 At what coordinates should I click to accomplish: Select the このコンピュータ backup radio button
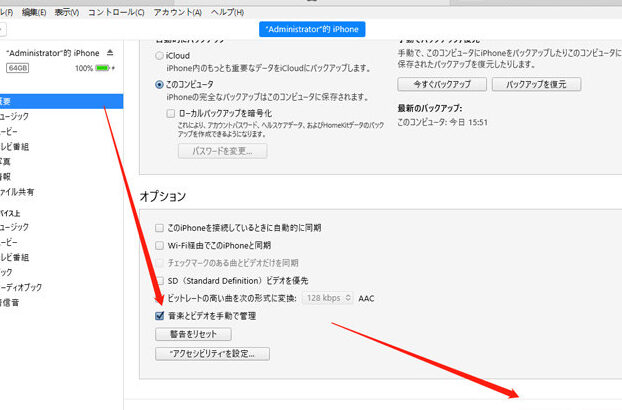pyautogui.click(x=159, y=84)
